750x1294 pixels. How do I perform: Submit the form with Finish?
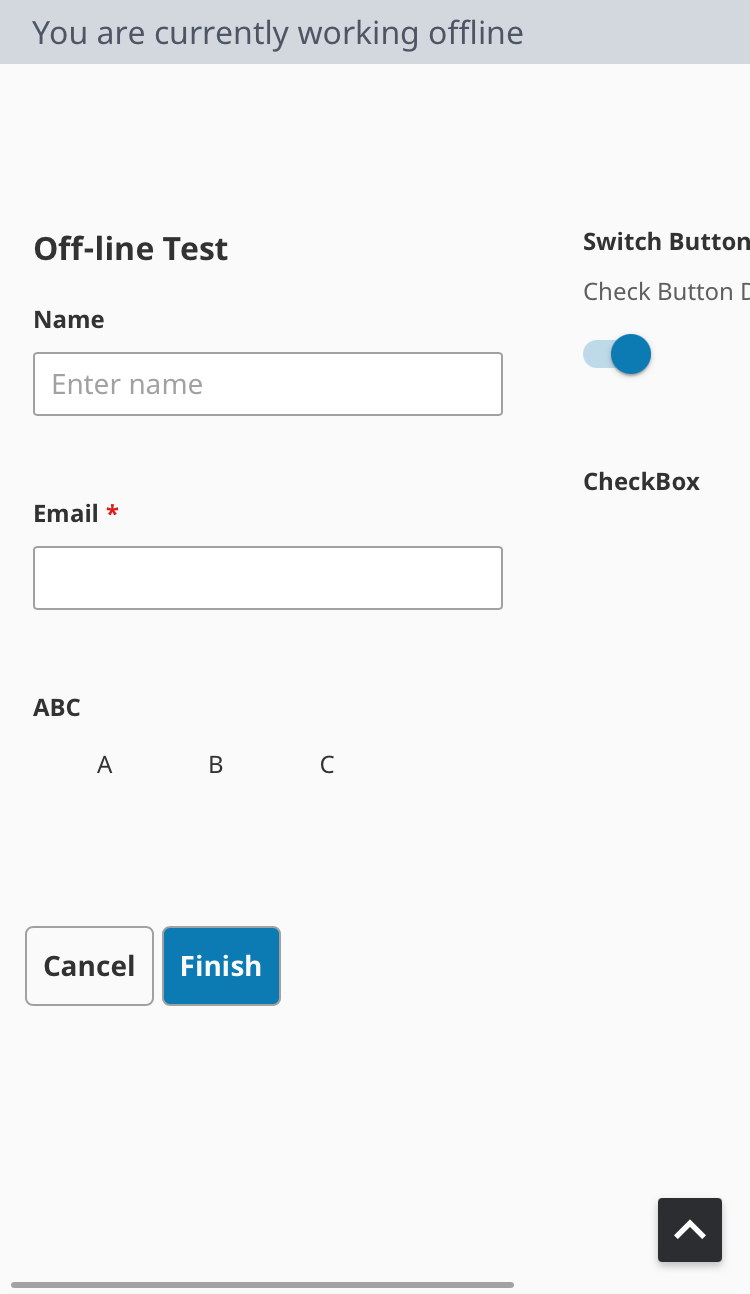click(221, 966)
